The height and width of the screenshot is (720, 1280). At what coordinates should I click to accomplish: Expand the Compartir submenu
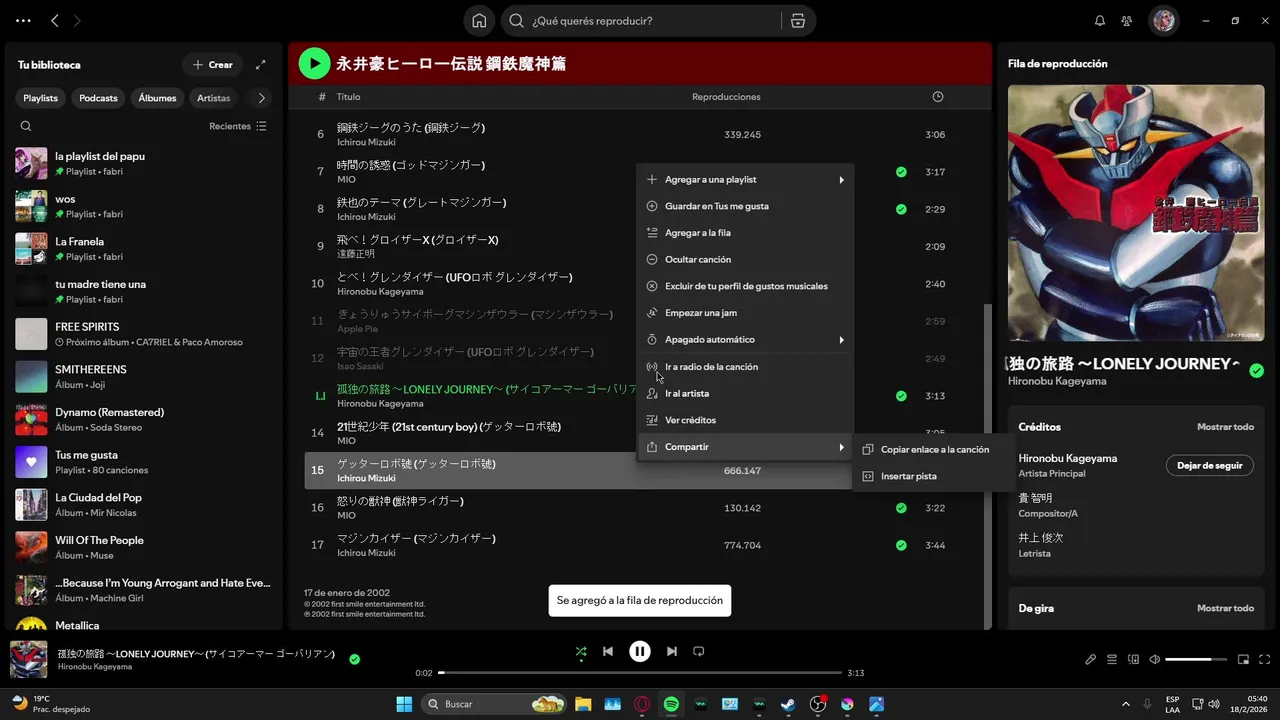point(746,447)
